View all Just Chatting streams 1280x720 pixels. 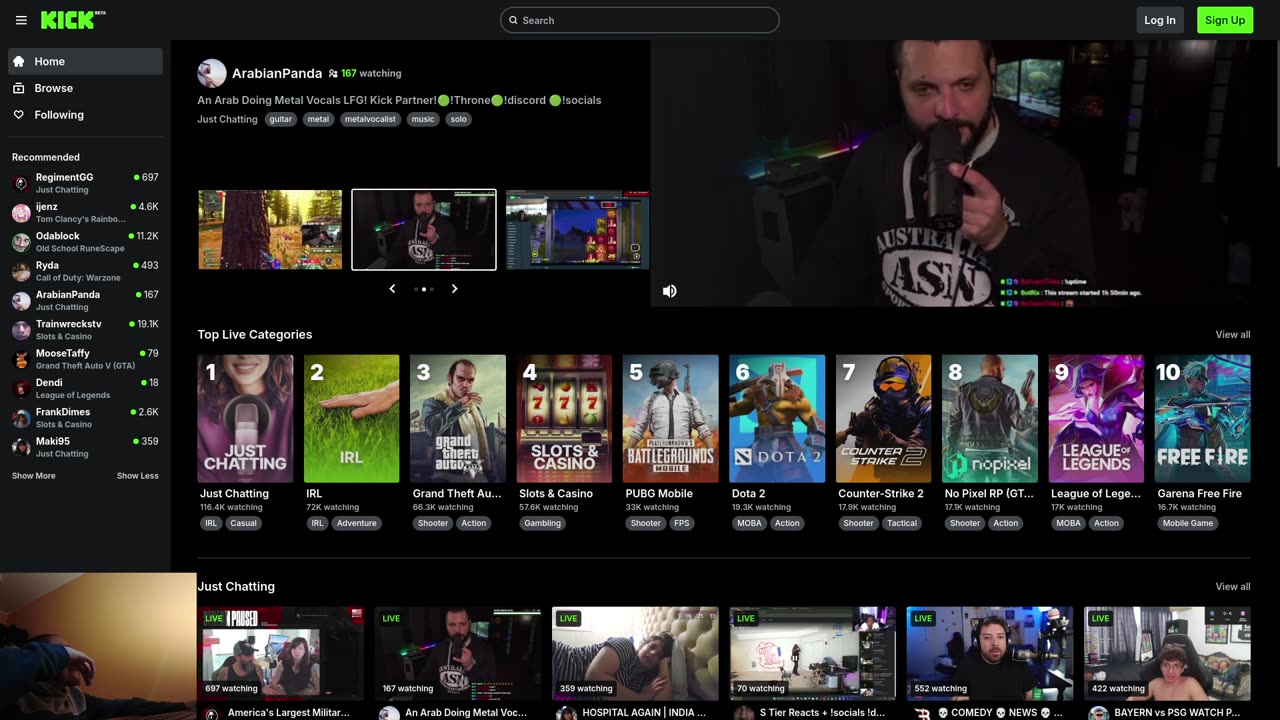click(x=1233, y=587)
